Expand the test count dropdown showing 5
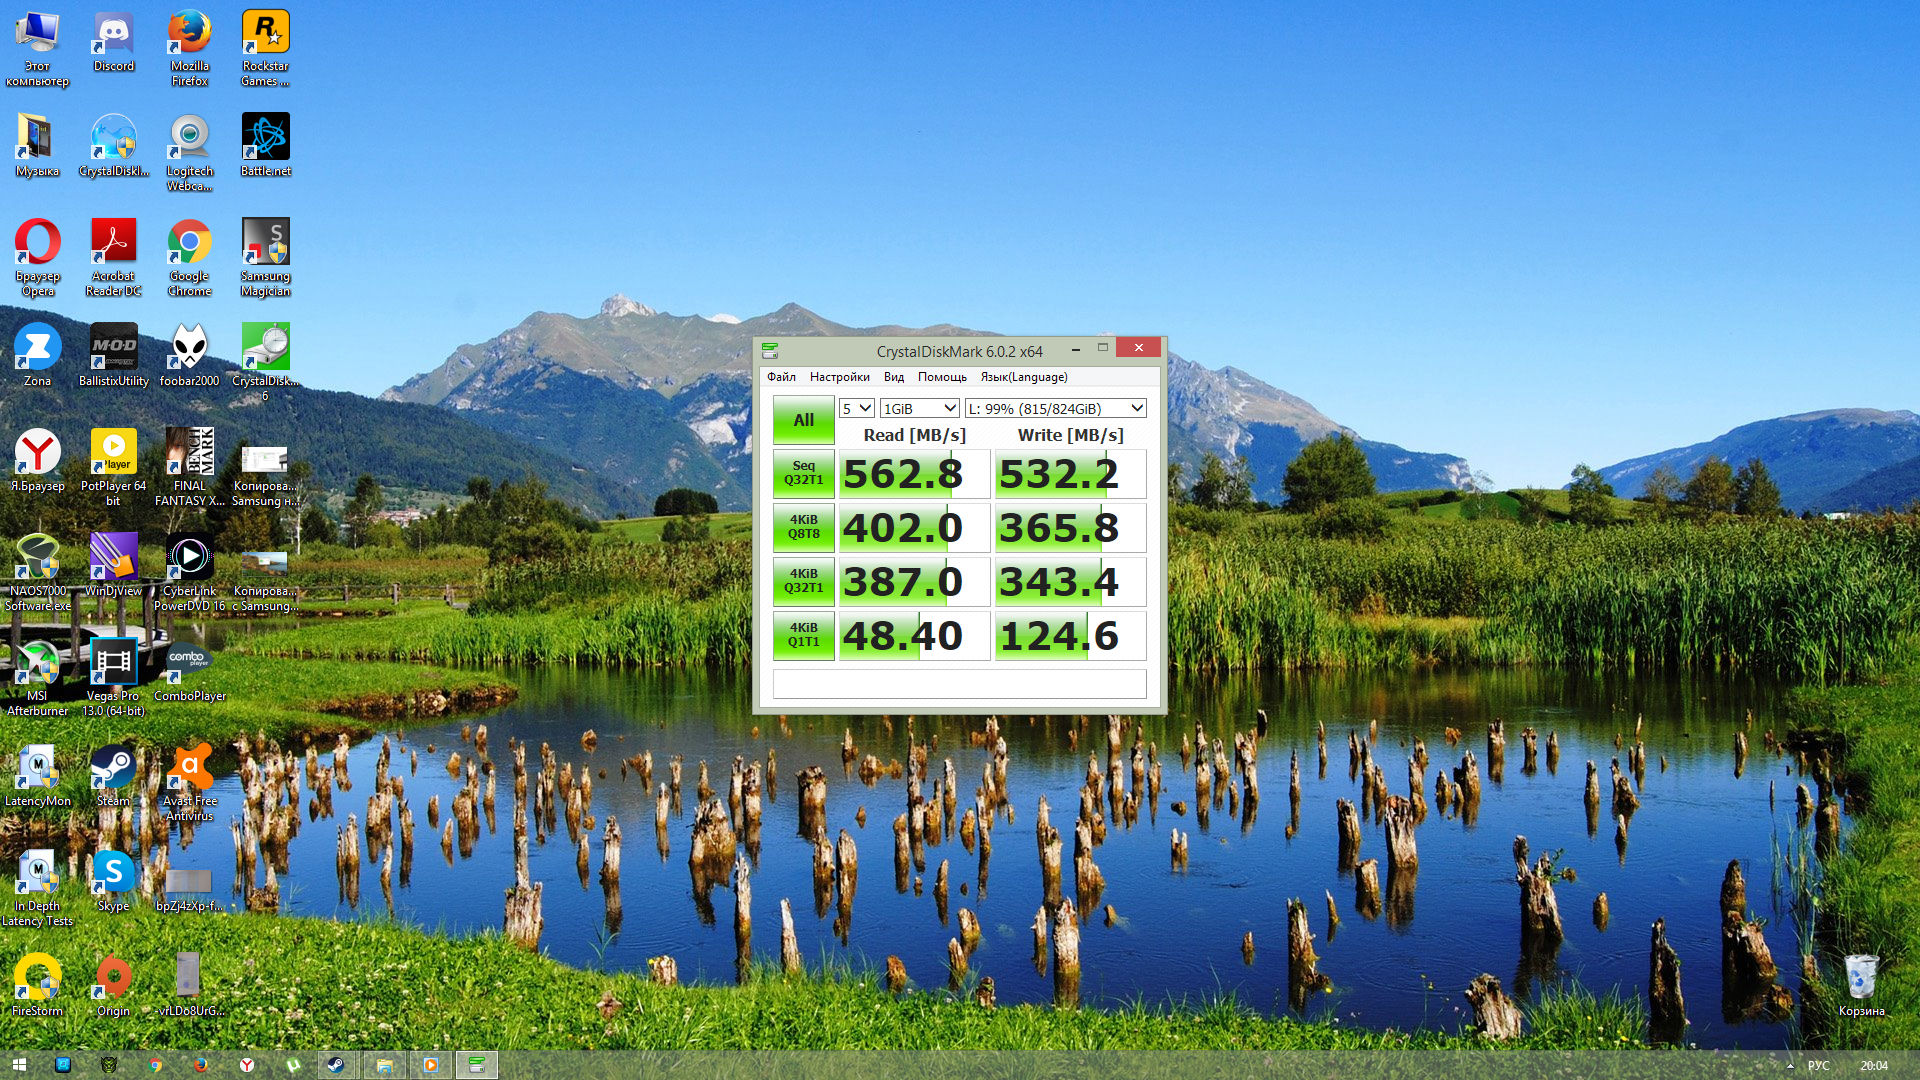This screenshot has width=1920, height=1080. click(857, 408)
